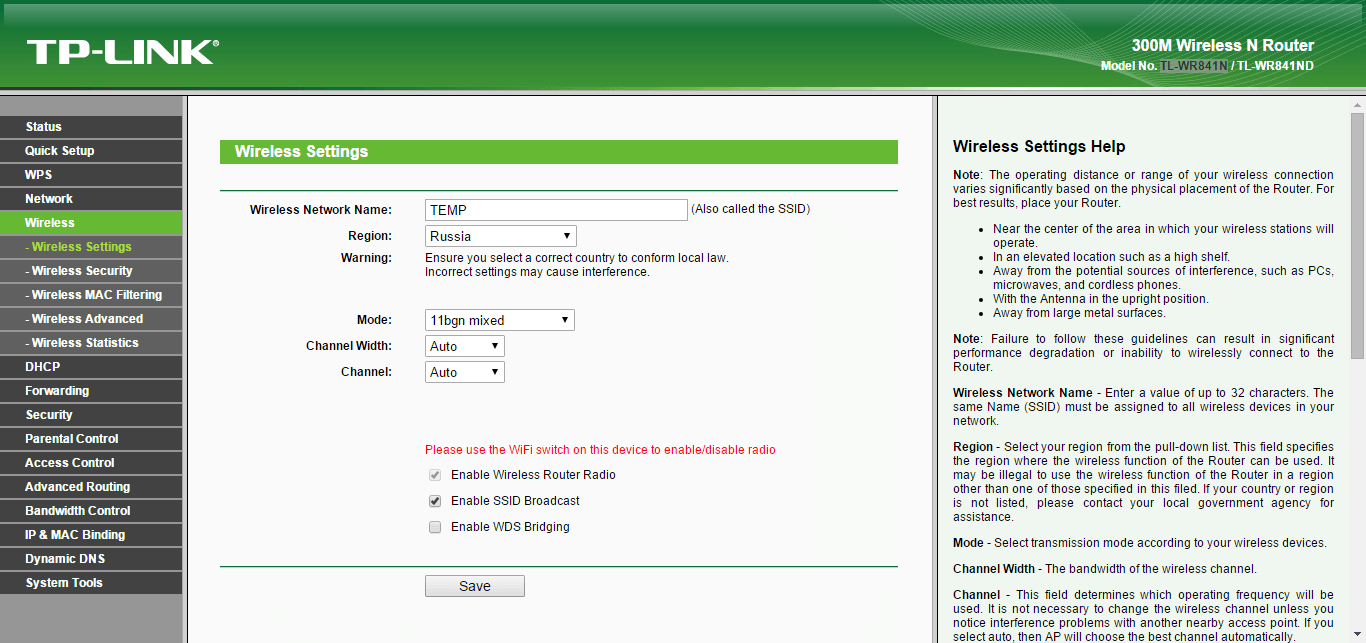Expand the Channel dropdown
The image size is (1366, 643).
point(464,373)
